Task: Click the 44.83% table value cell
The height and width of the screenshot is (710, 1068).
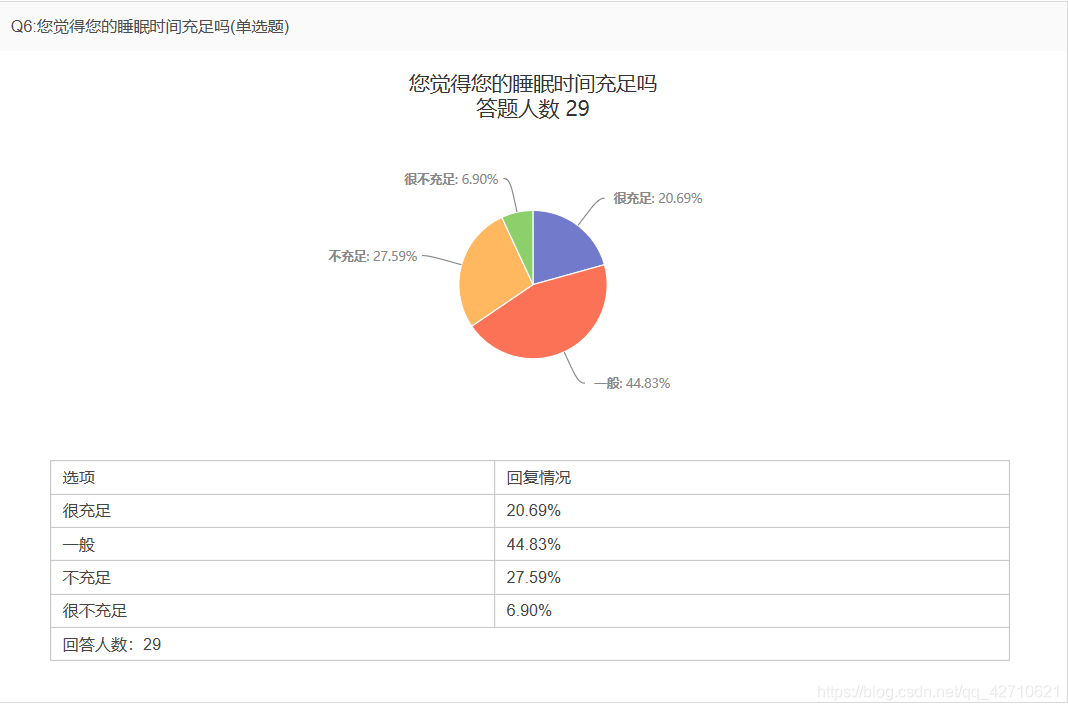Action: pyautogui.click(x=752, y=544)
